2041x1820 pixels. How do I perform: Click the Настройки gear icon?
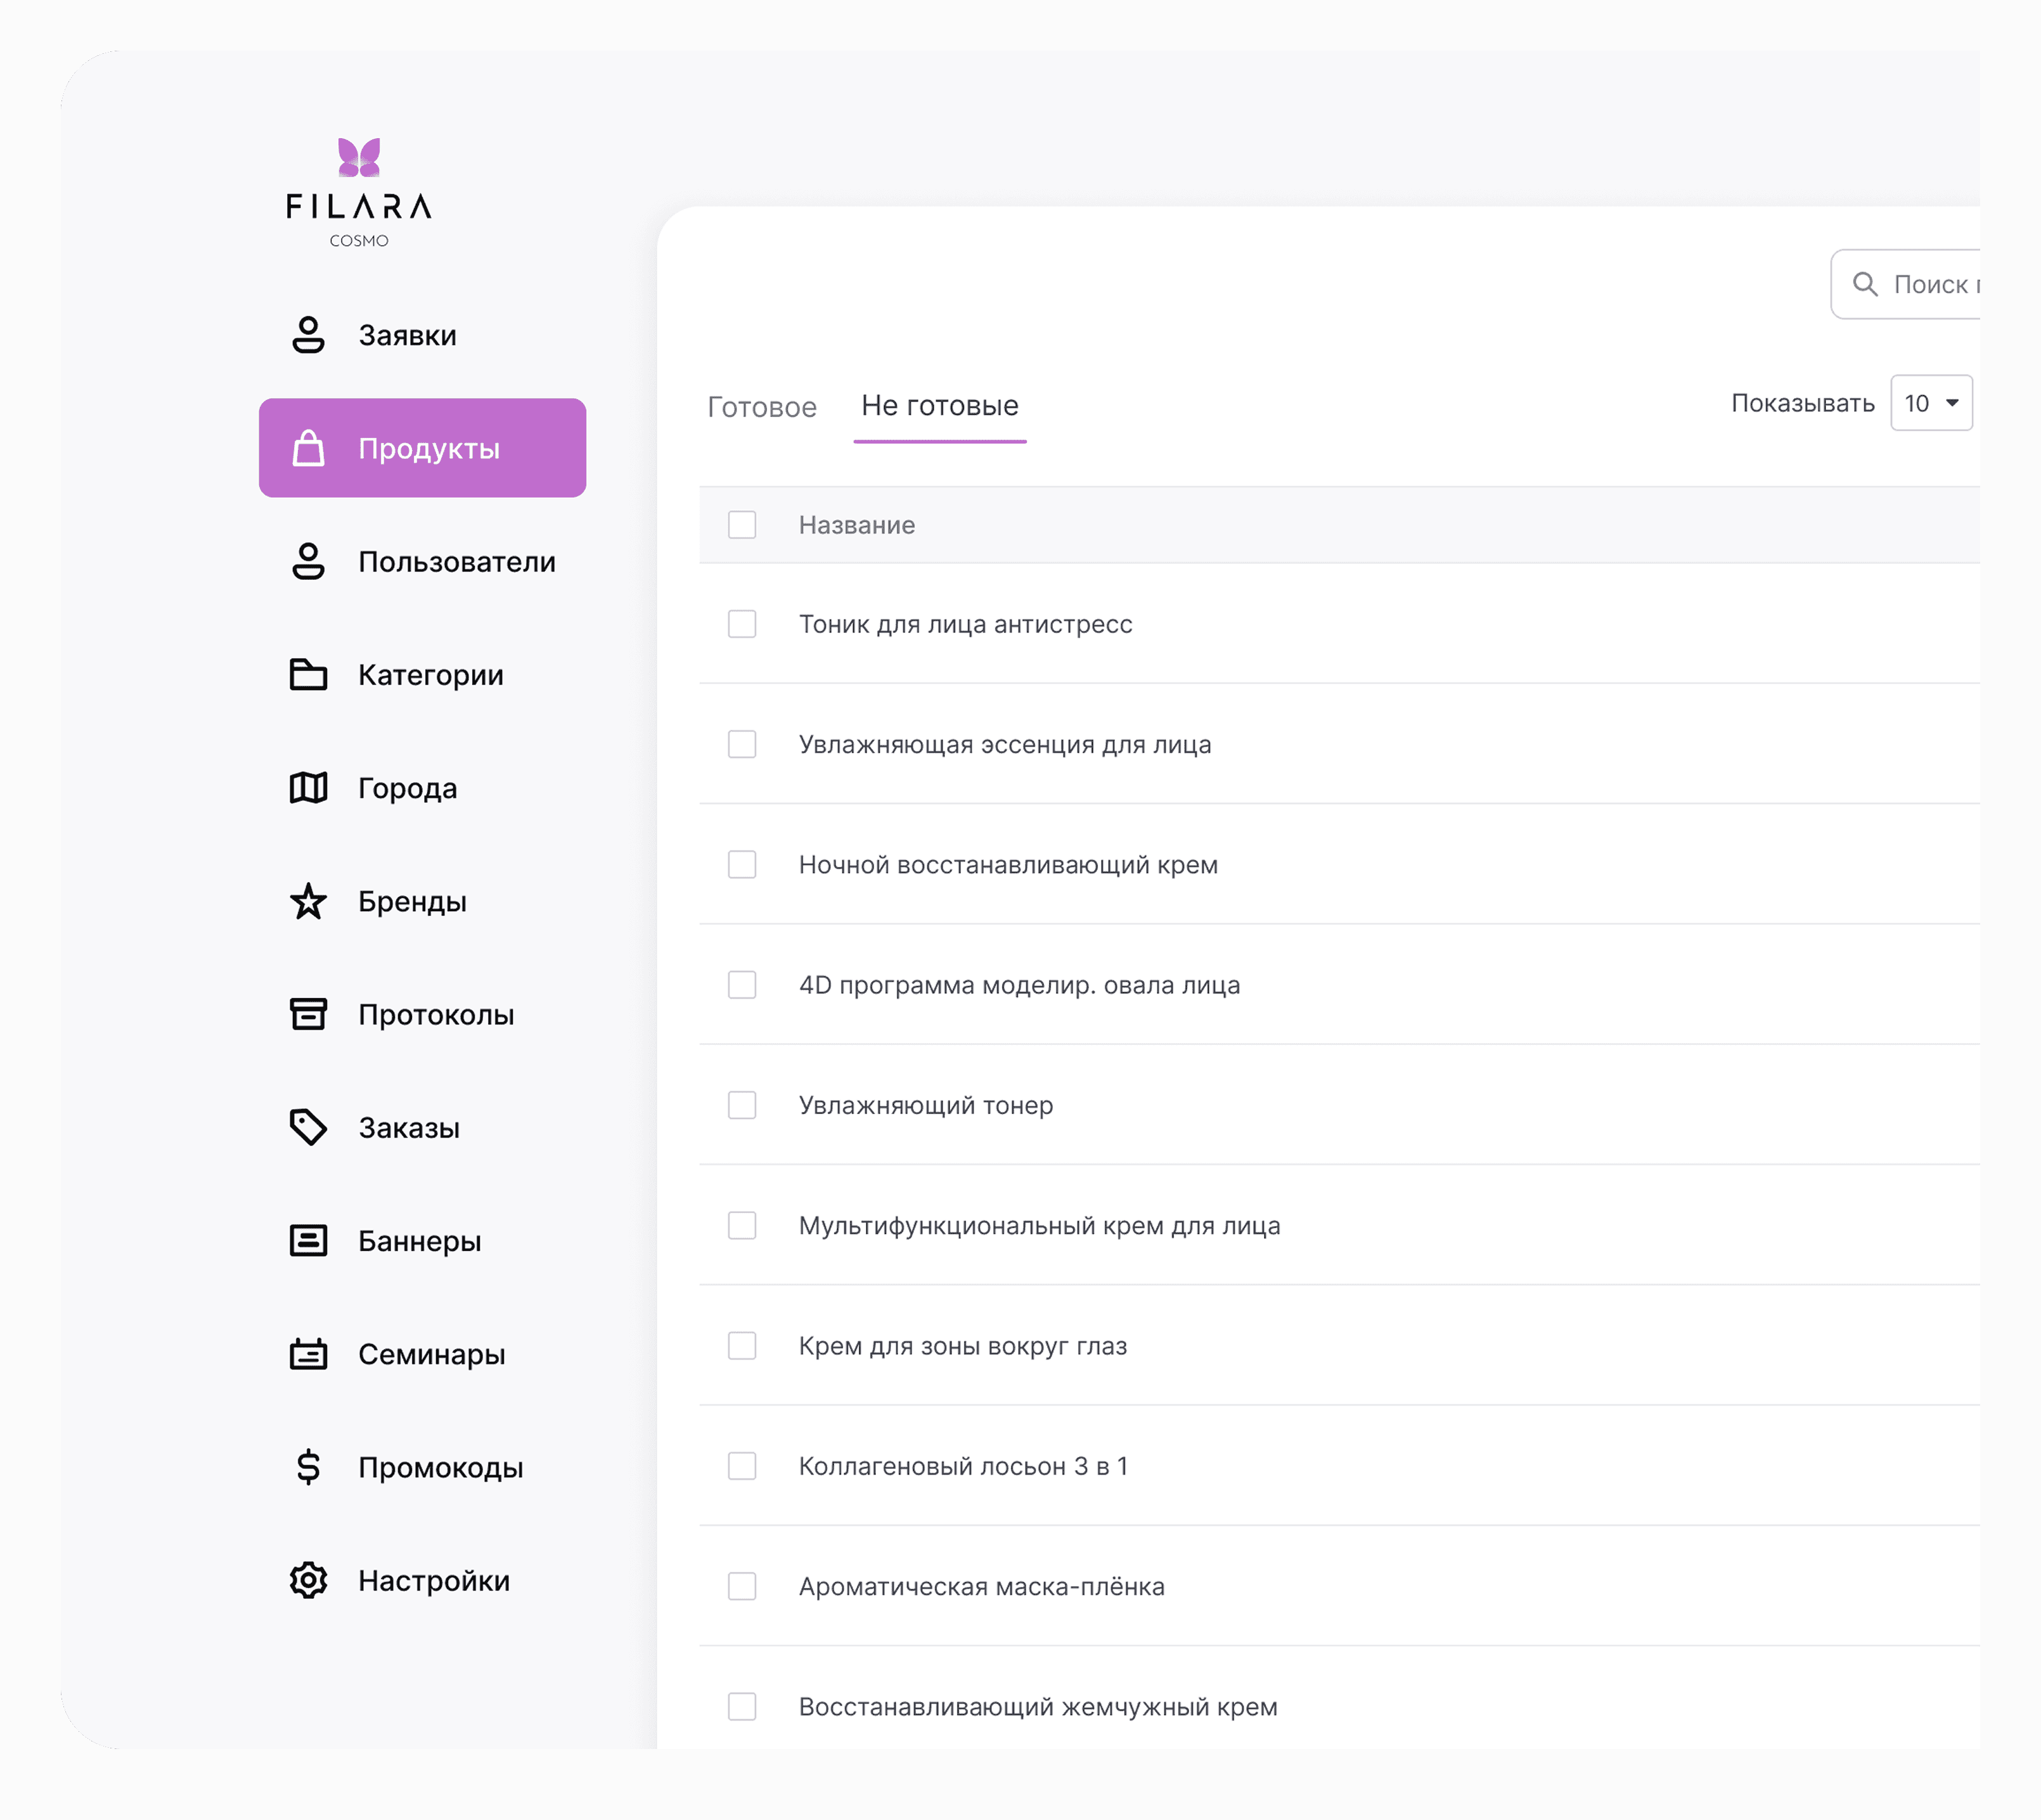pos(308,1580)
